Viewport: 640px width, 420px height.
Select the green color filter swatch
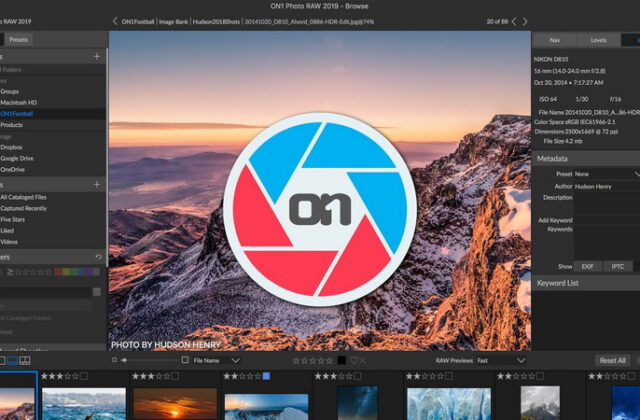tap(73, 272)
